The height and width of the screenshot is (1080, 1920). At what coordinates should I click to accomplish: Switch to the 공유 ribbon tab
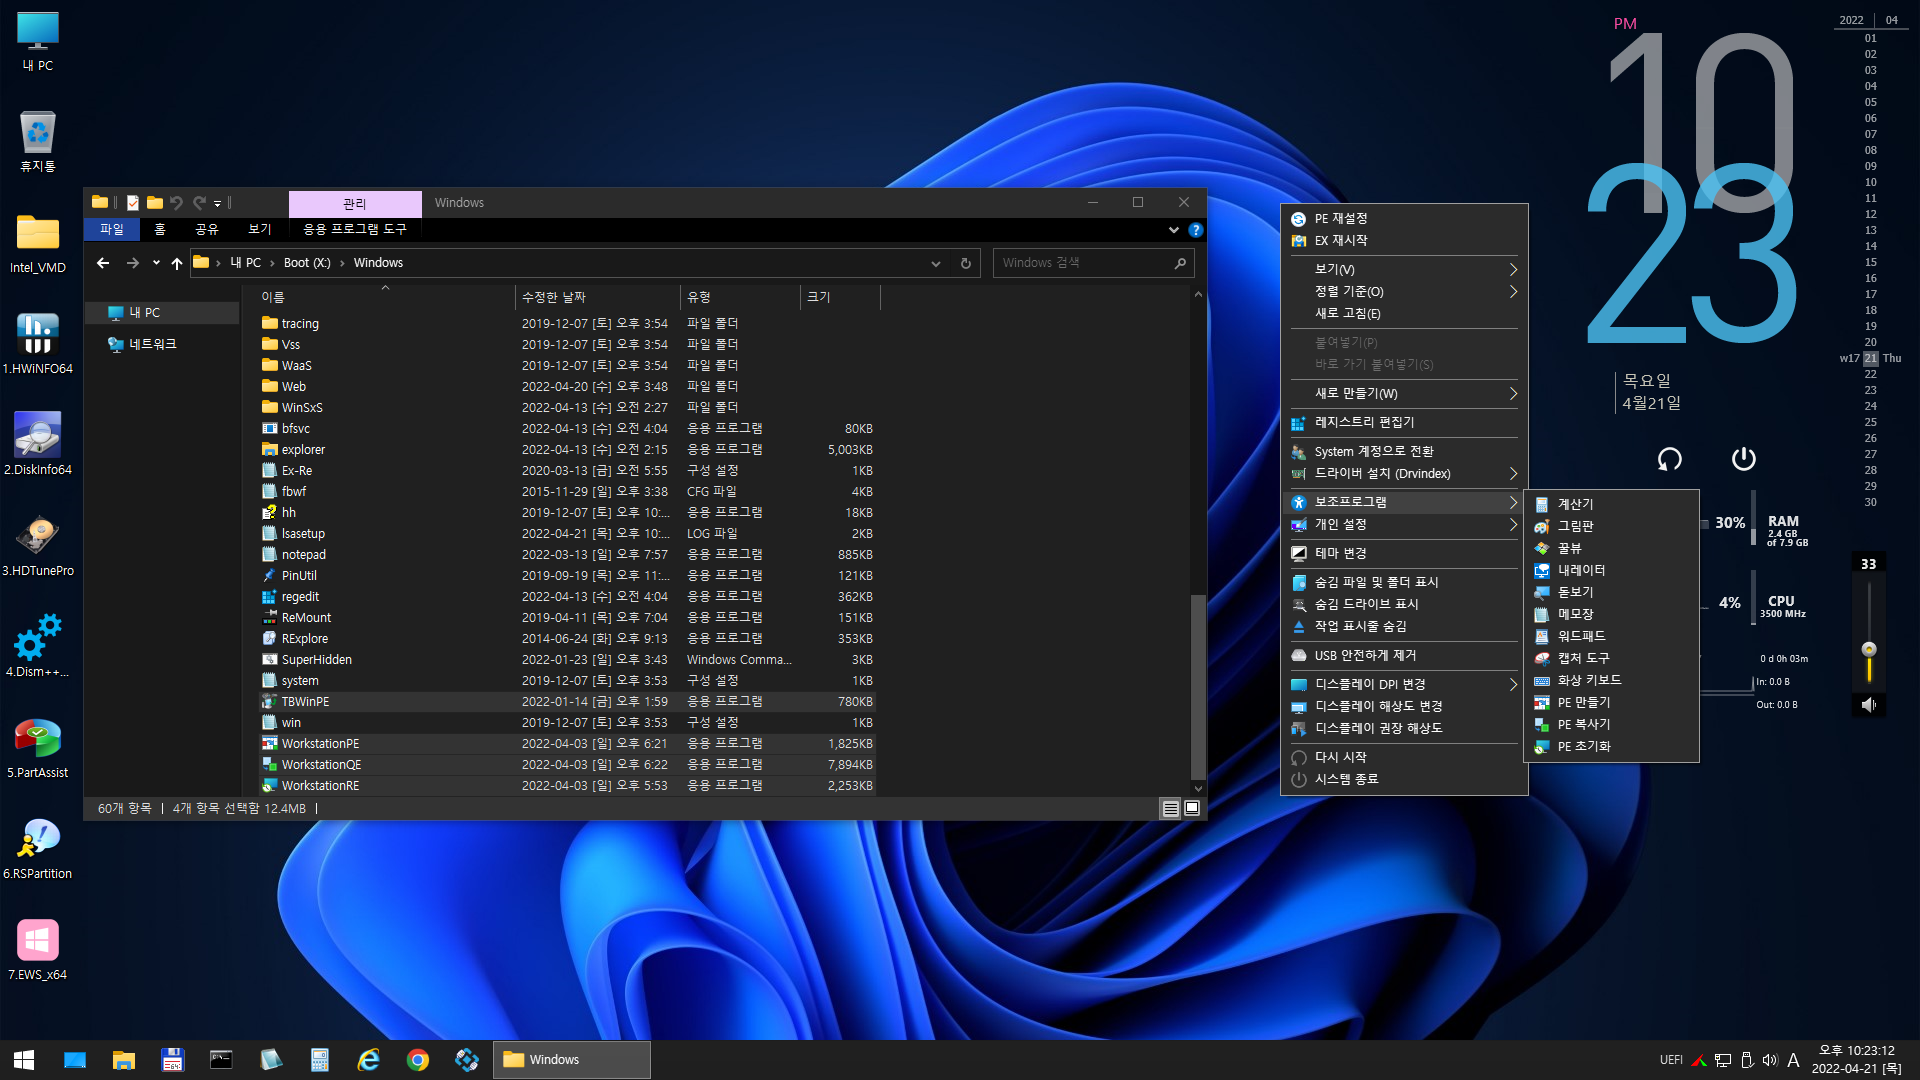(207, 229)
